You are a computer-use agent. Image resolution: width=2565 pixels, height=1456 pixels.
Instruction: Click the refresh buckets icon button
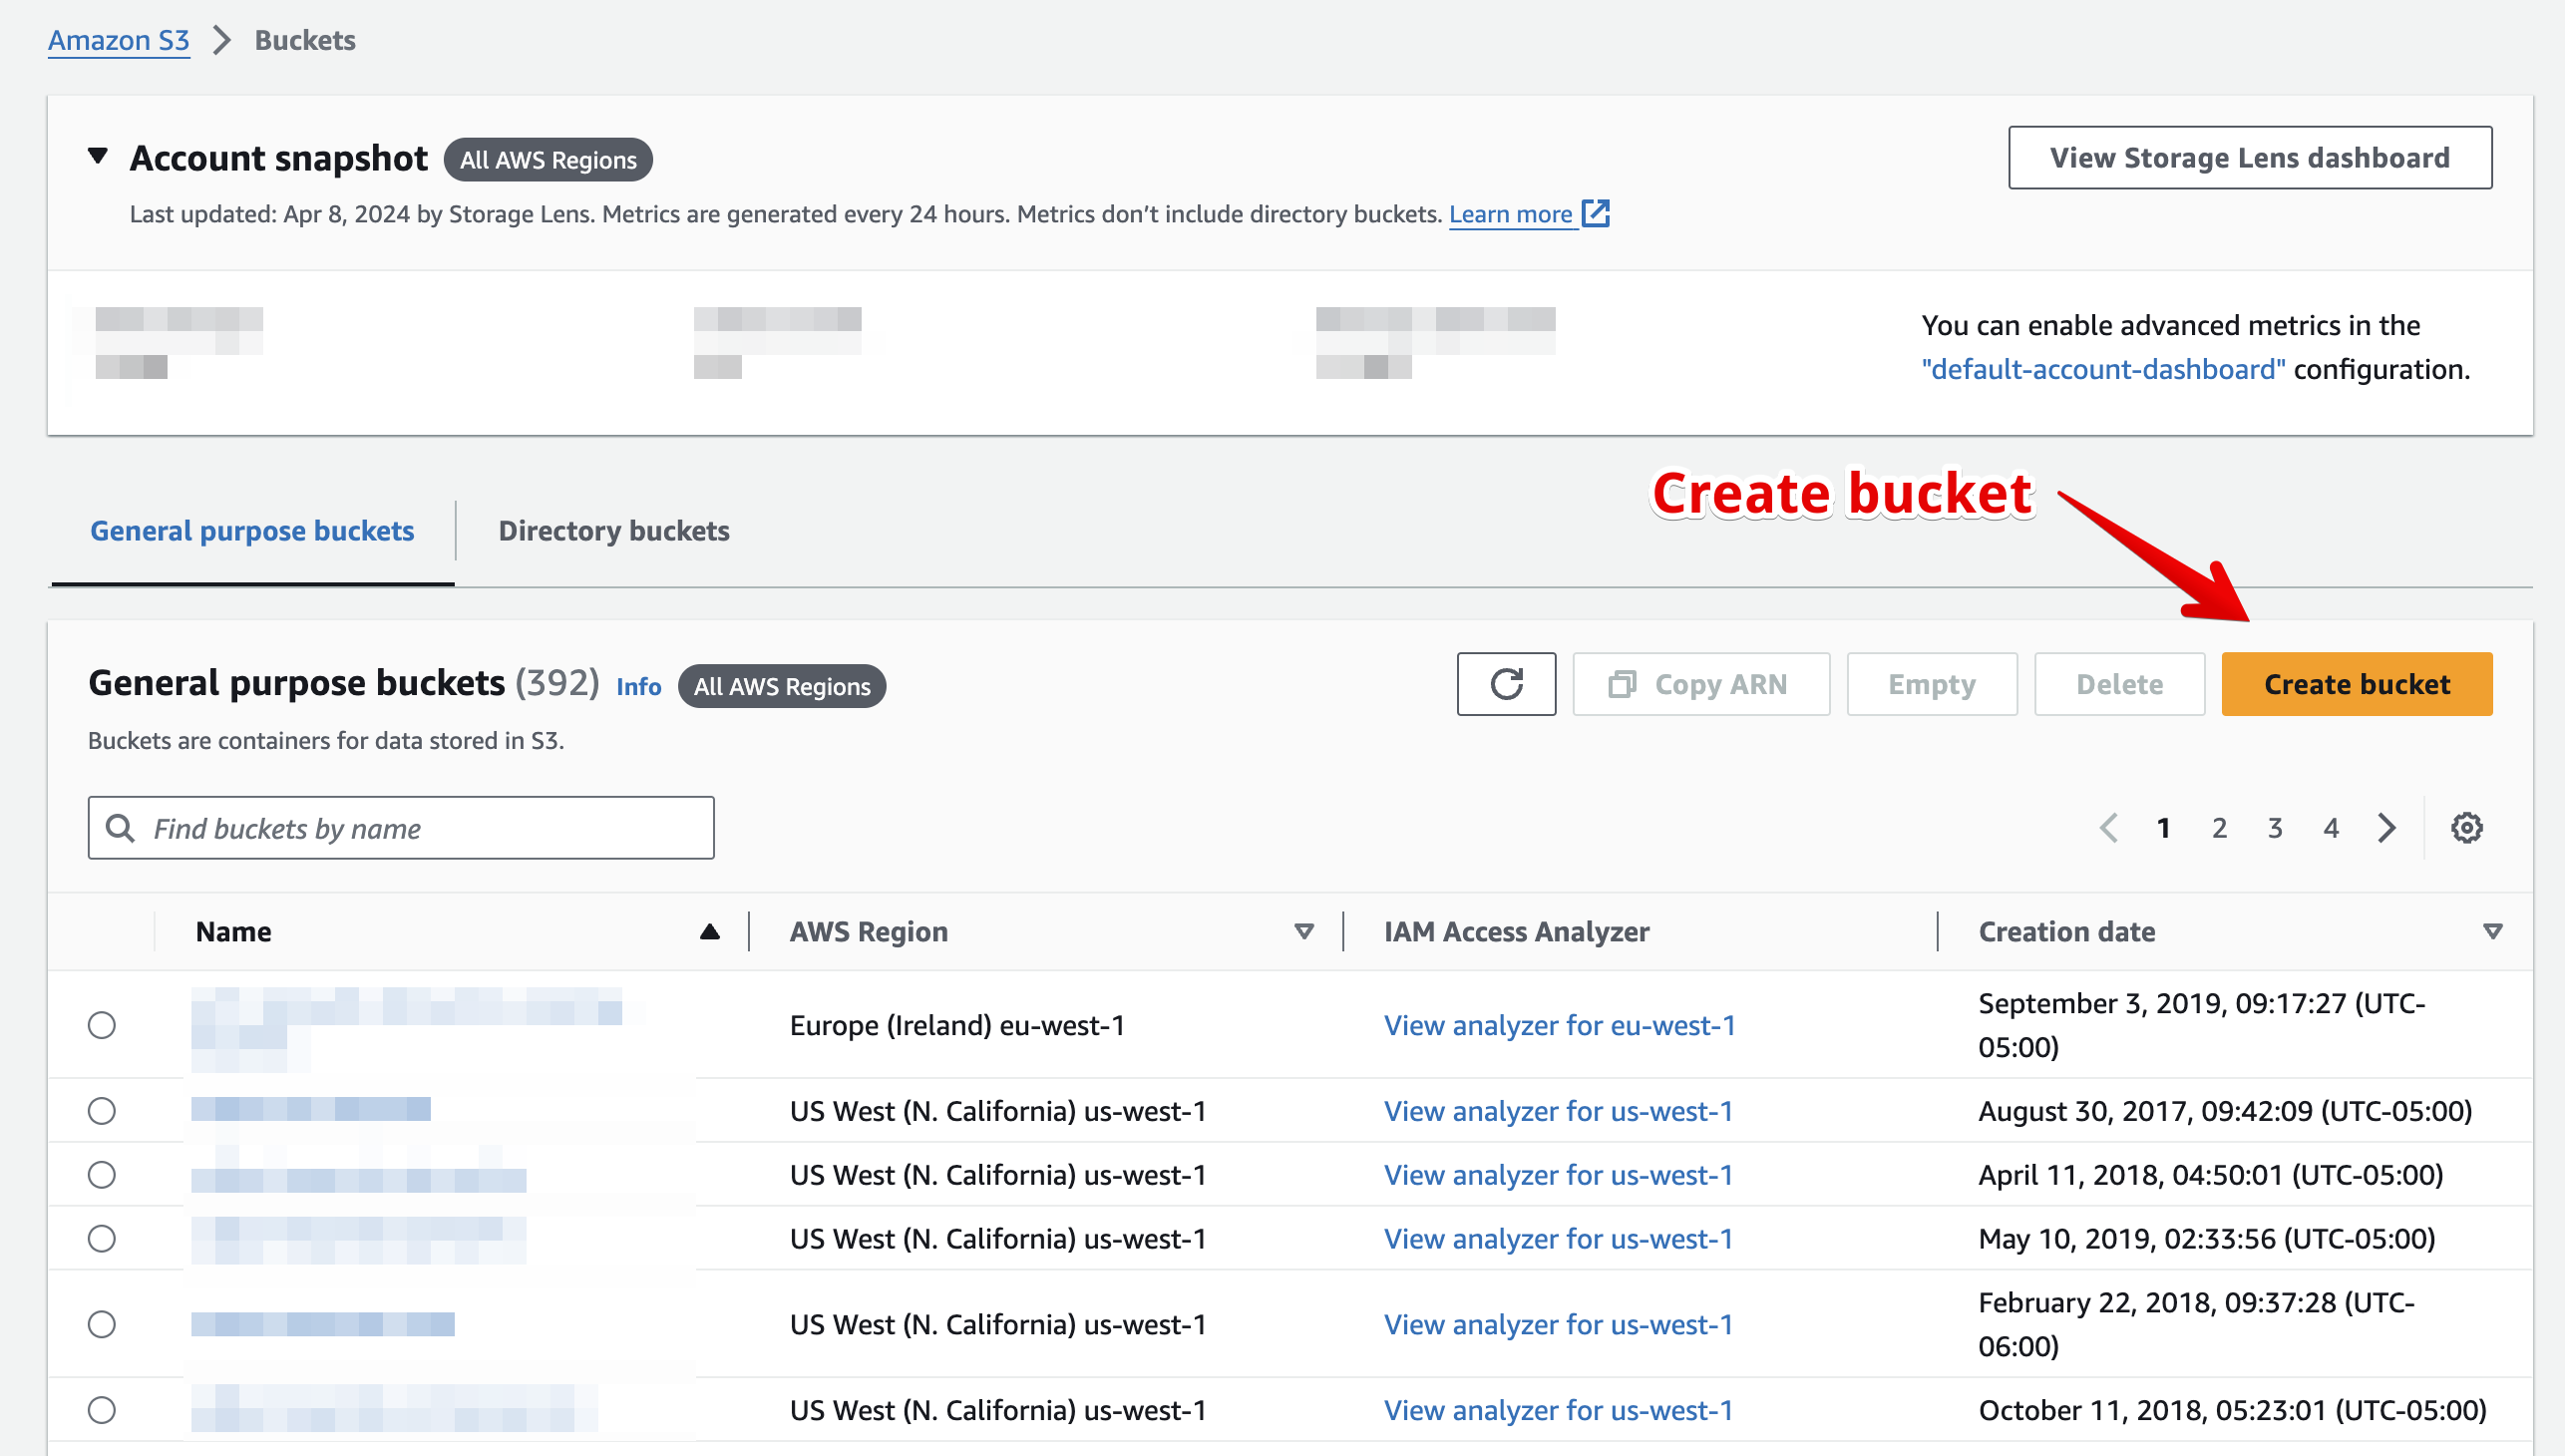coord(1505,684)
